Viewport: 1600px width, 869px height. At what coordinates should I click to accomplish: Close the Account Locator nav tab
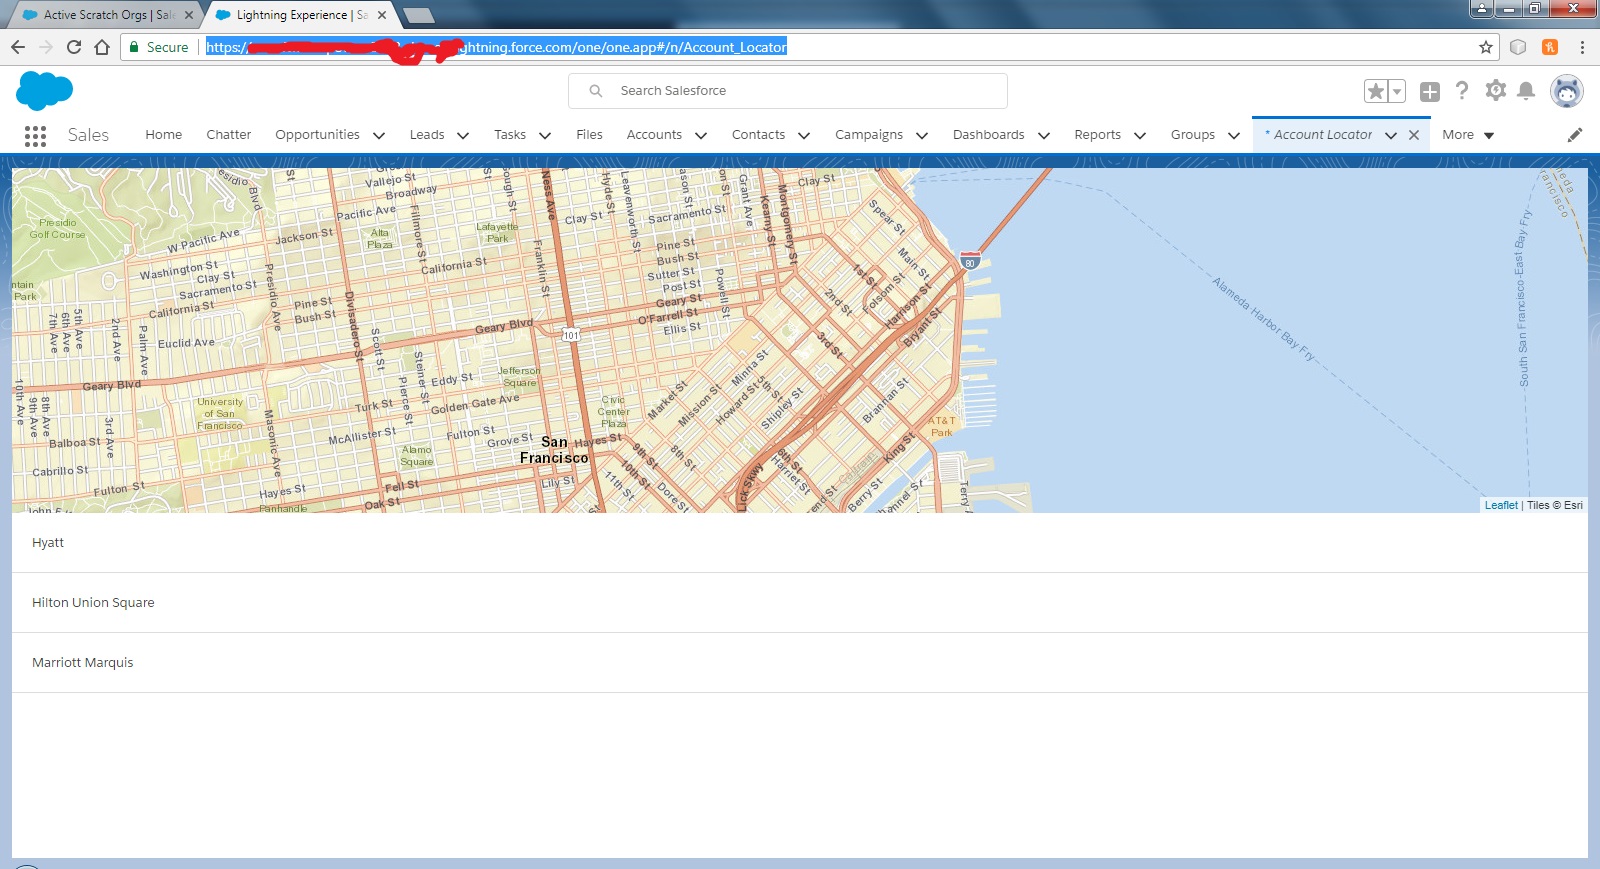1414,135
